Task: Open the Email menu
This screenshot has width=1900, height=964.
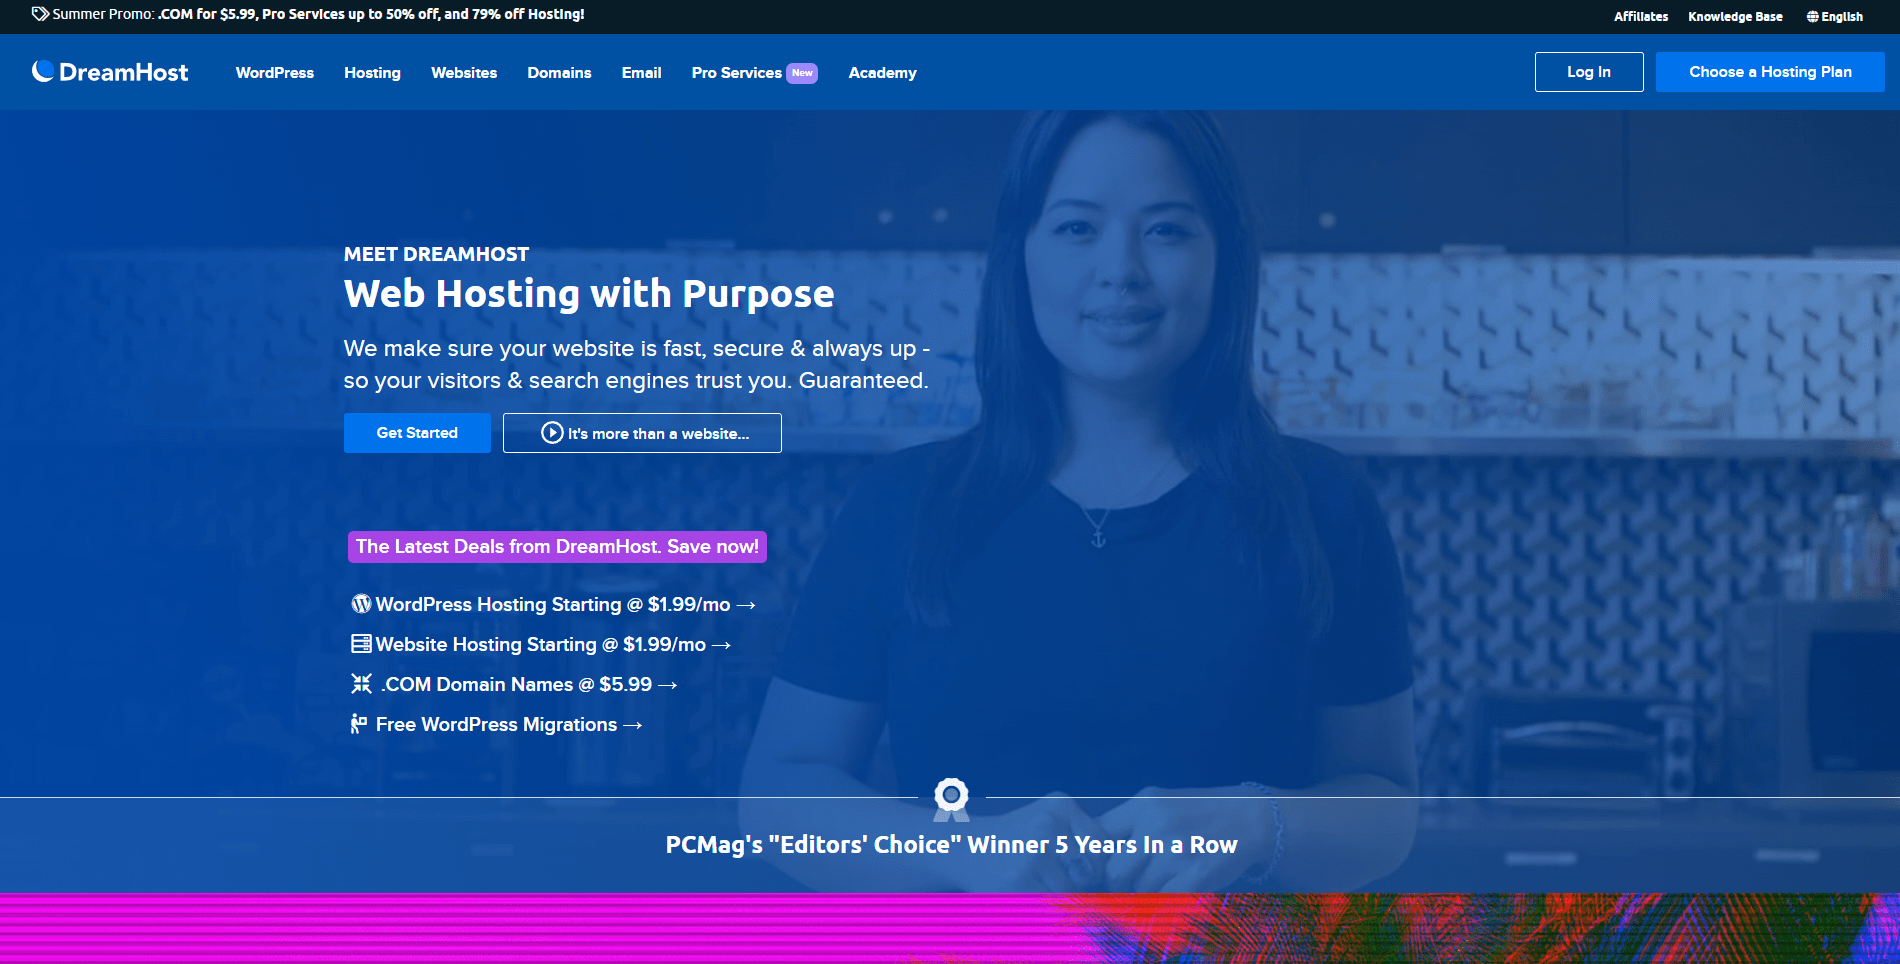Action: [641, 73]
